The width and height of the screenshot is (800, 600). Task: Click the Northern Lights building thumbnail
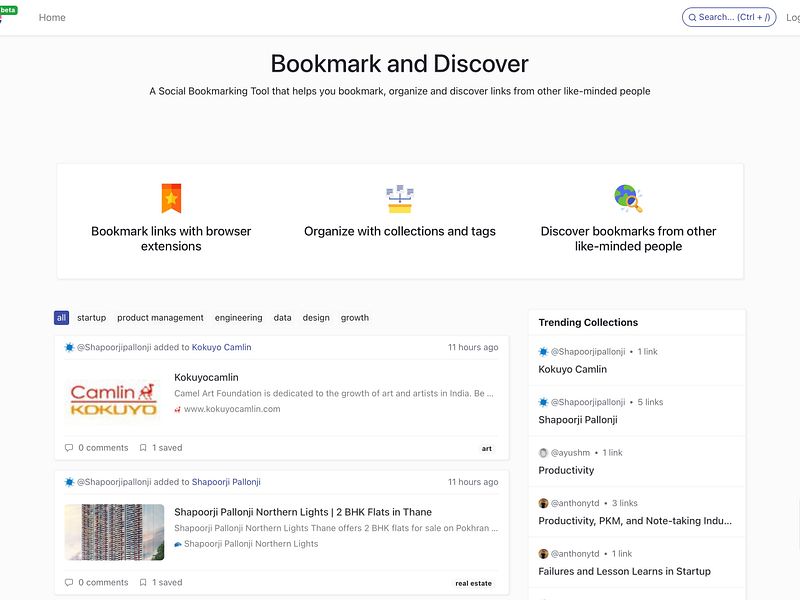point(114,532)
